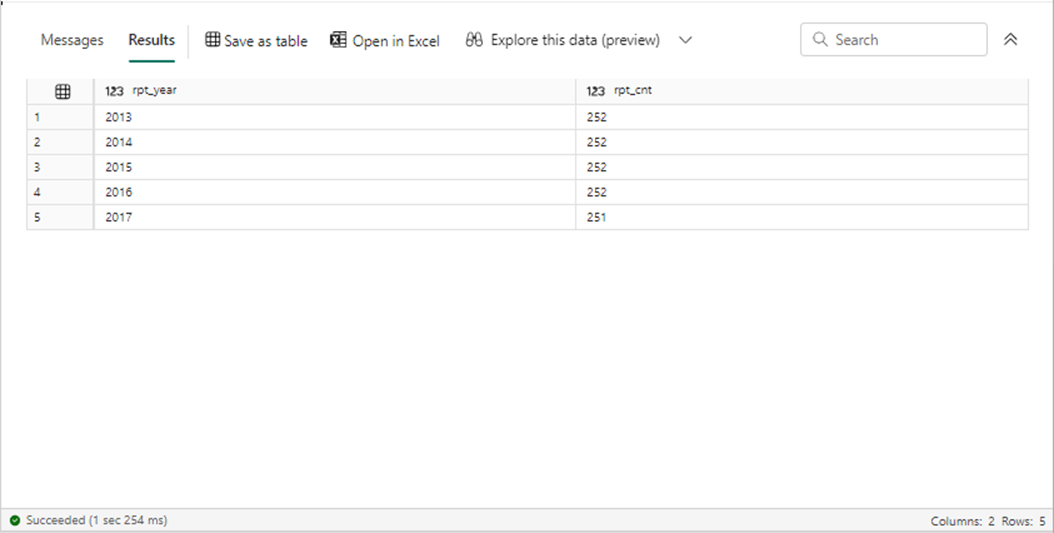Select the rpt_cnt column header
The image size is (1054, 533).
tap(633, 91)
